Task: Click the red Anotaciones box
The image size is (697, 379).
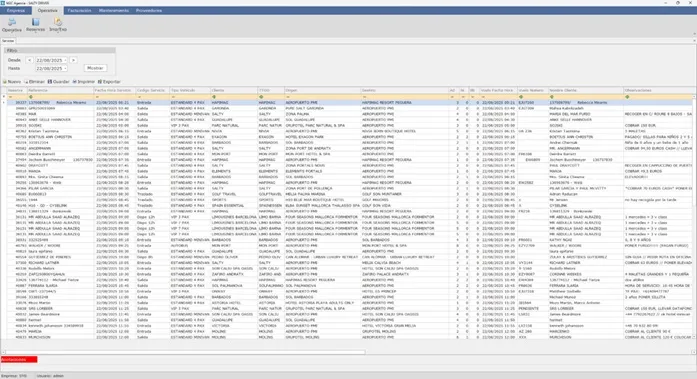Action: click(19, 359)
